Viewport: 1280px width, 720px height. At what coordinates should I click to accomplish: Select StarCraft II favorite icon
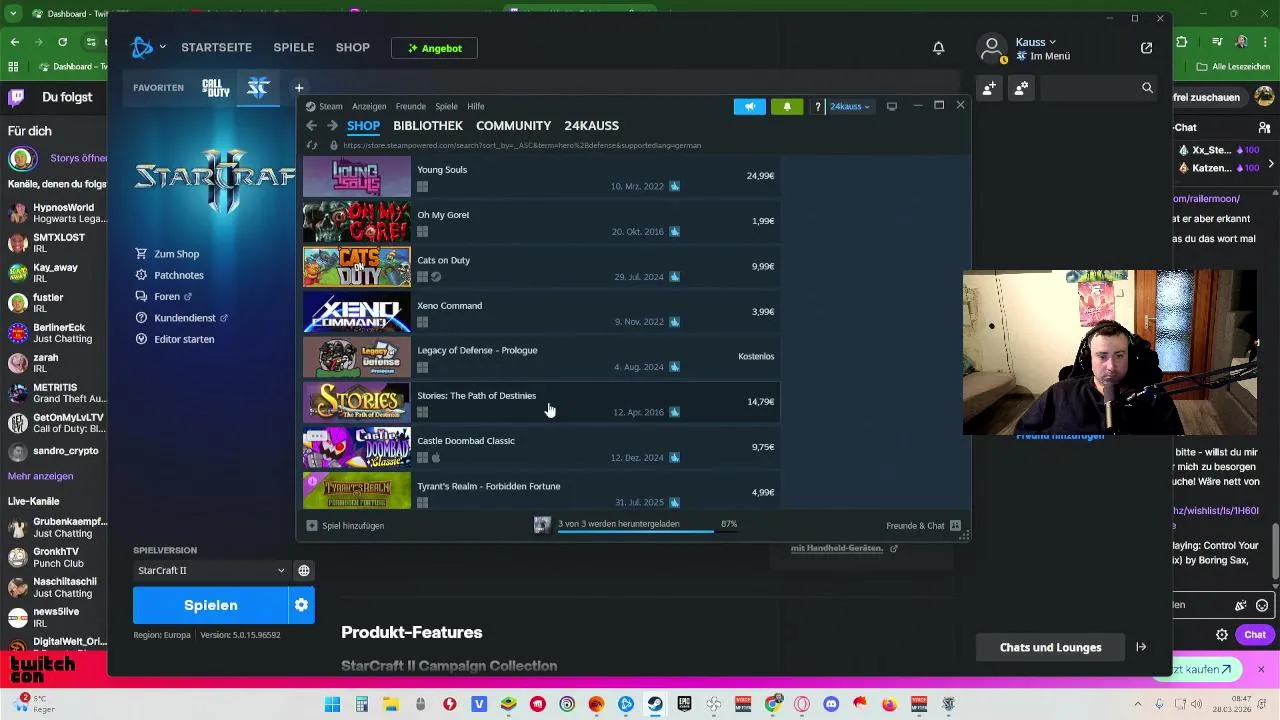click(x=258, y=88)
